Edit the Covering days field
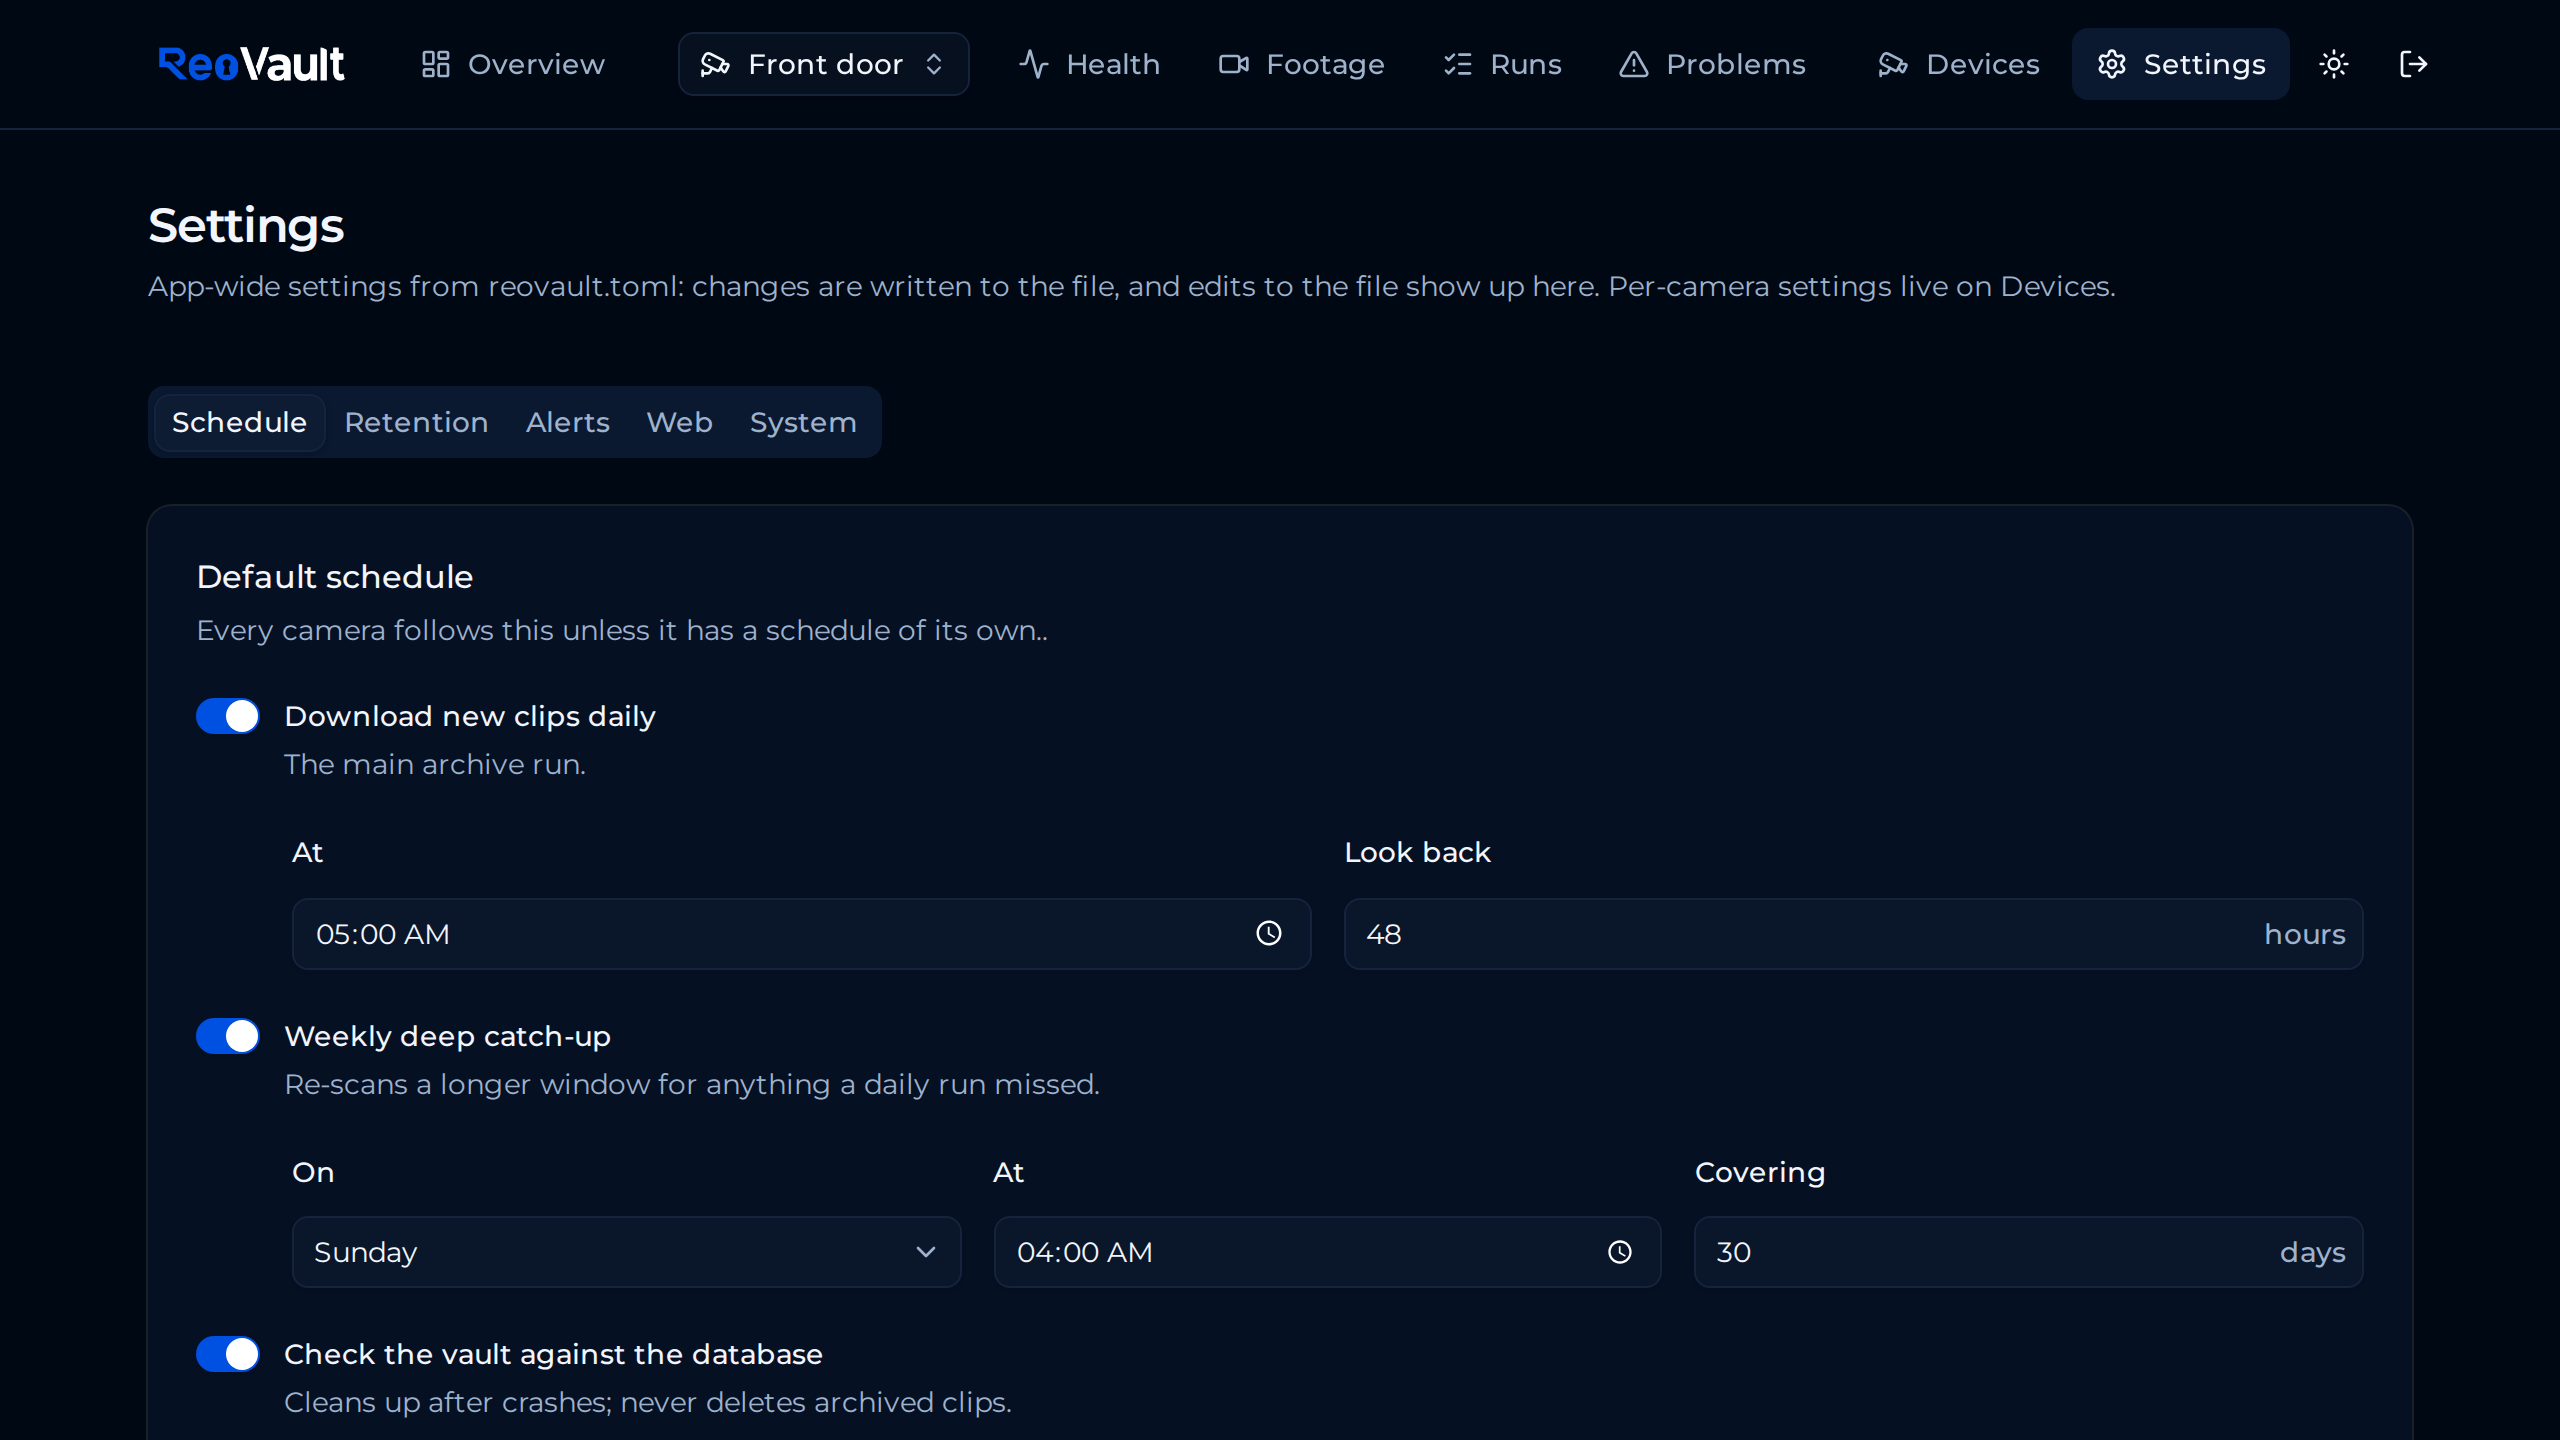The height and width of the screenshot is (1440, 2560). tap(2028, 1252)
